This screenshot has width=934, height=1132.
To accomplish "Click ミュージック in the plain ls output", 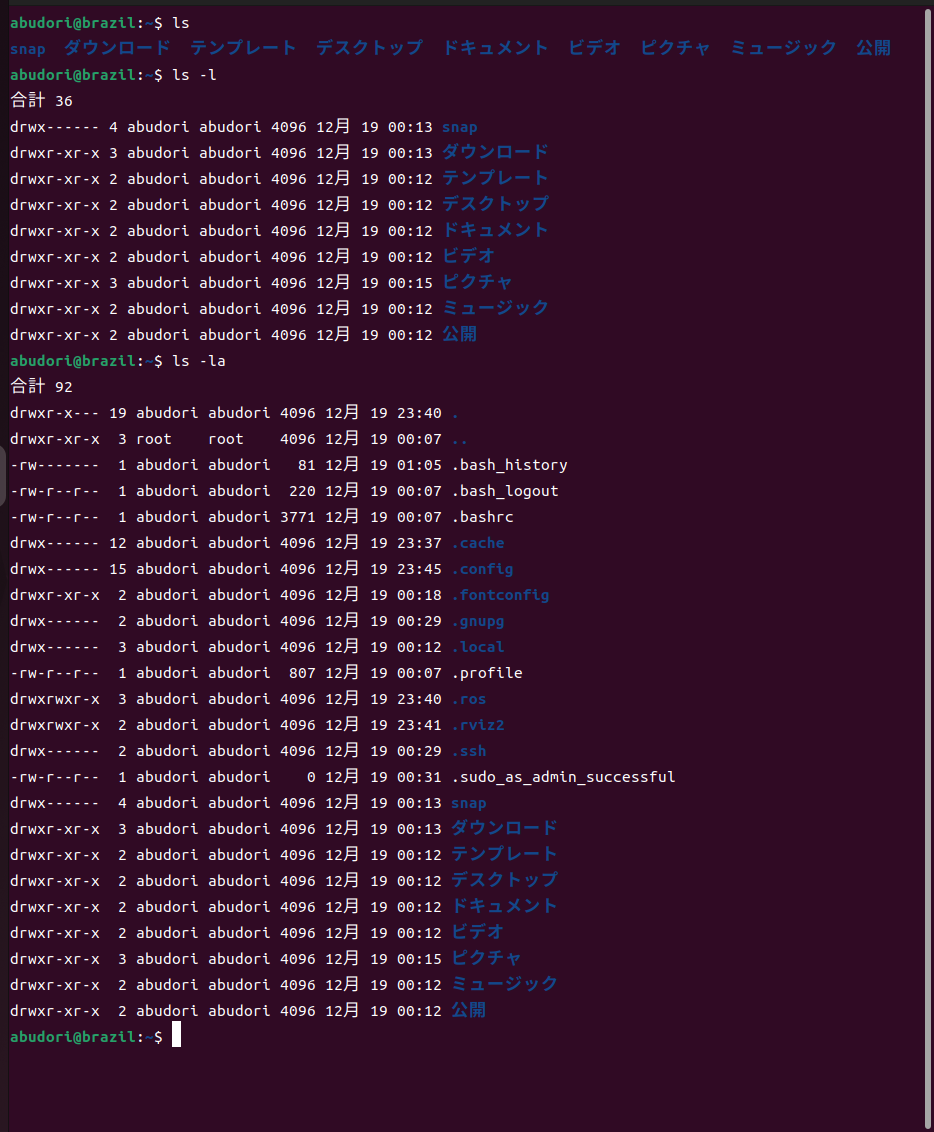I will coord(783,48).
